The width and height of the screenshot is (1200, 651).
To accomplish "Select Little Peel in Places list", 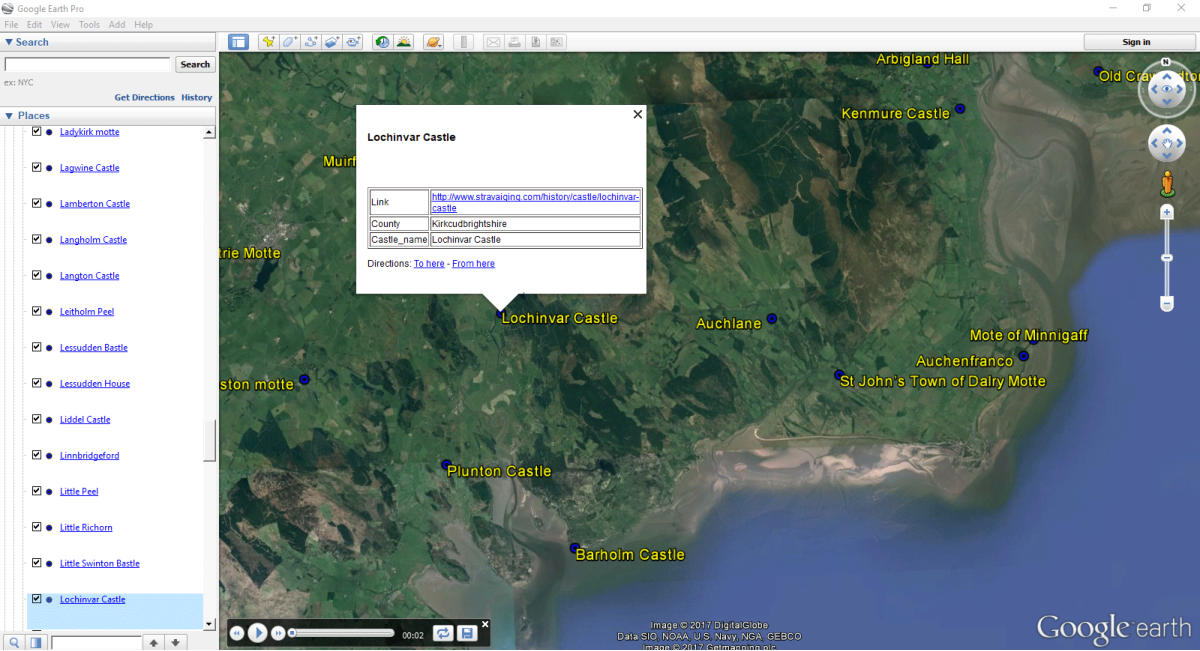I will 79,492.
